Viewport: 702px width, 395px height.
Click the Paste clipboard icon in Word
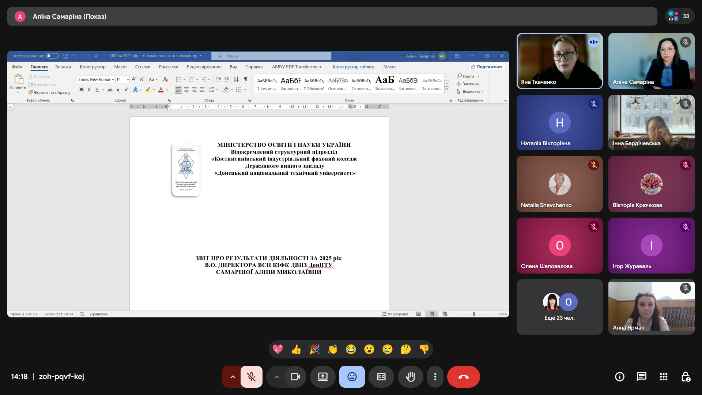click(19, 81)
